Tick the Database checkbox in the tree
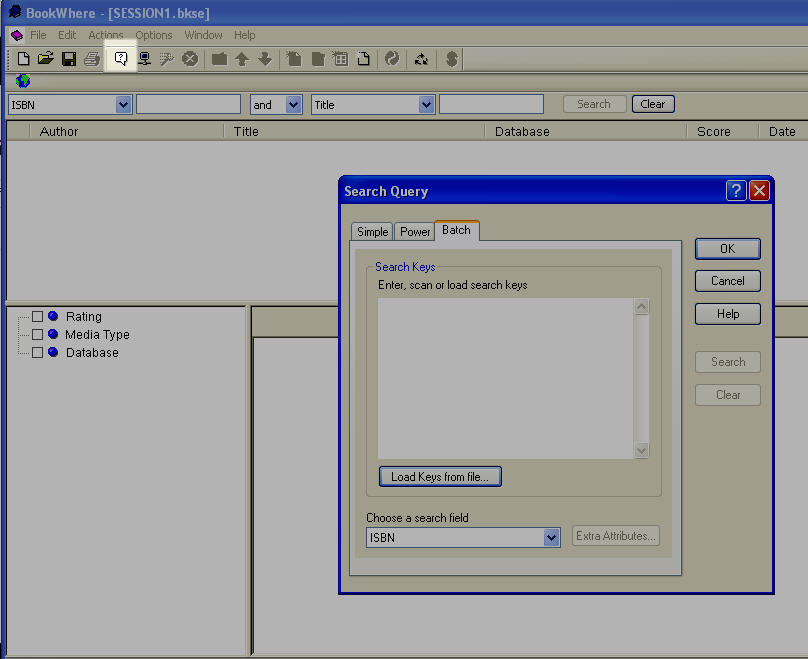Image resolution: width=808 pixels, height=659 pixels. (37, 352)
